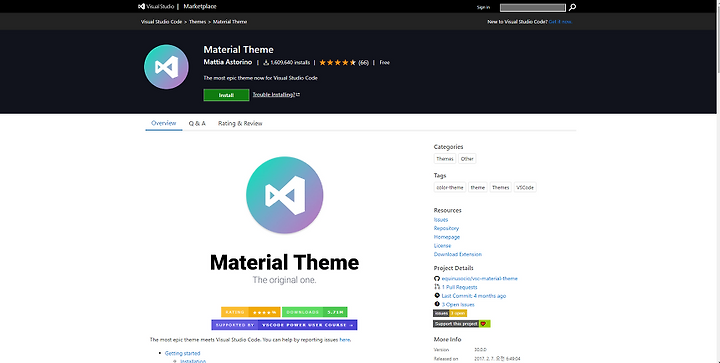Viewport: 720px width, 363px height.
Task: Click Download Extension link
Action: [x=458, y=254]
